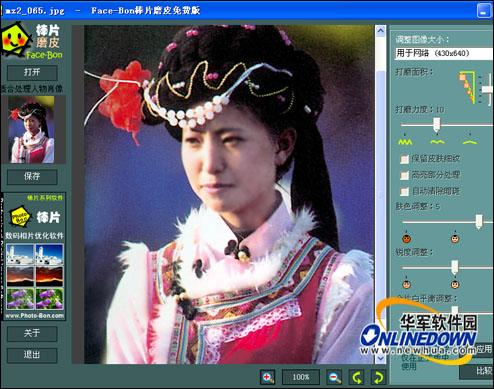
Task: Click the polish area diagram icon
Action: (x=467, y=87)
